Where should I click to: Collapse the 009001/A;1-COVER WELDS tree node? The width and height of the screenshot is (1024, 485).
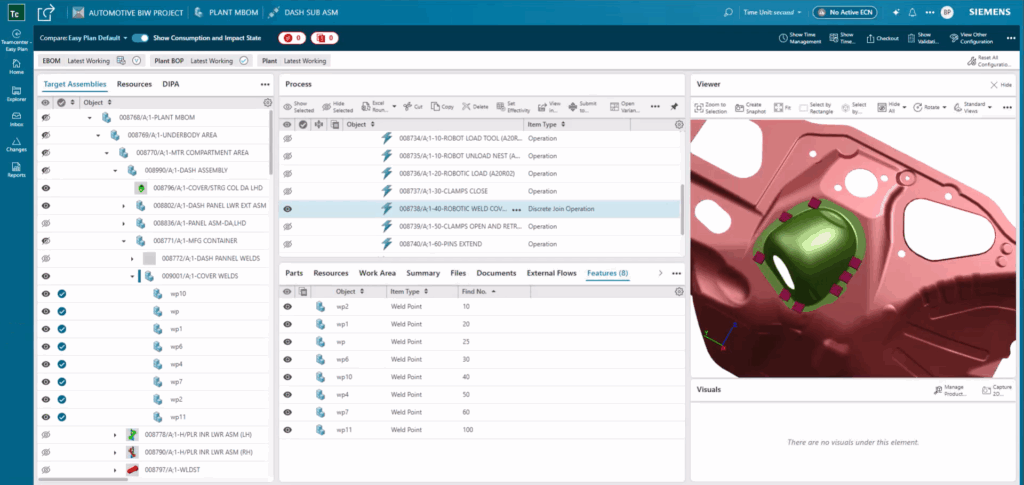point(131,276)
